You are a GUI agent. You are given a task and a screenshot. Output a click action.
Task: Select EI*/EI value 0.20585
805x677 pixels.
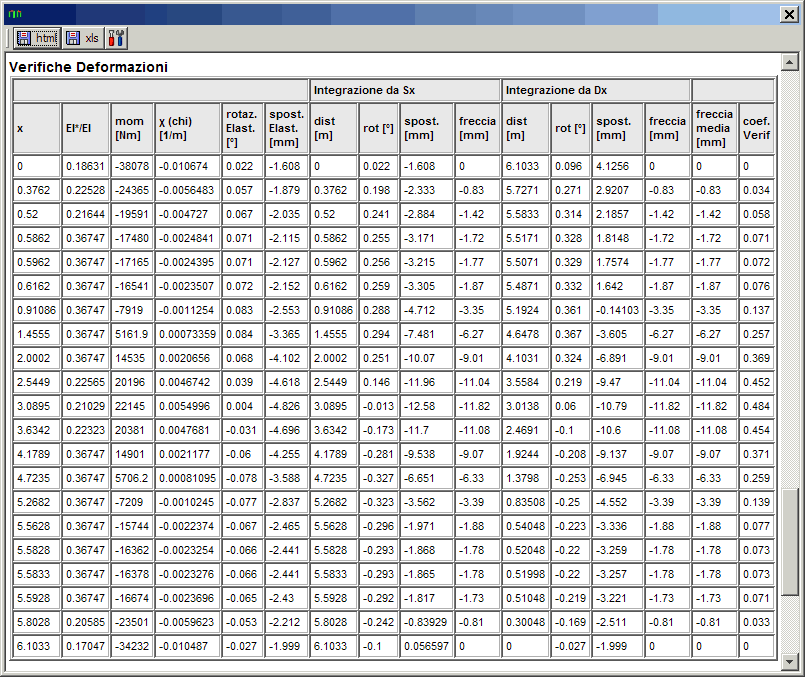(x=85, y=623)
